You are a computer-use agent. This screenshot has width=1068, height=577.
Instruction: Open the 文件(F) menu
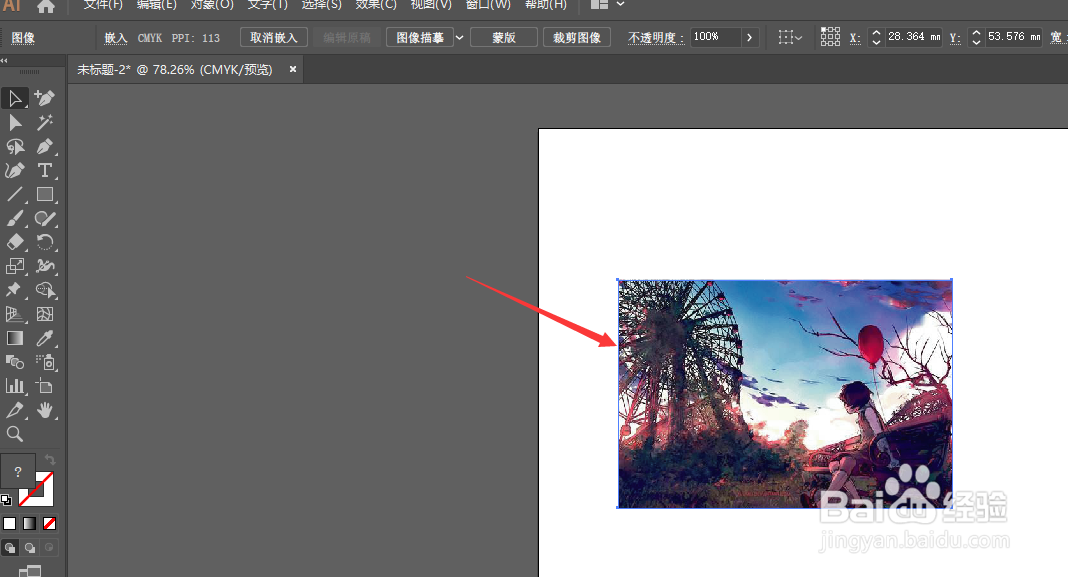point(103,5)
